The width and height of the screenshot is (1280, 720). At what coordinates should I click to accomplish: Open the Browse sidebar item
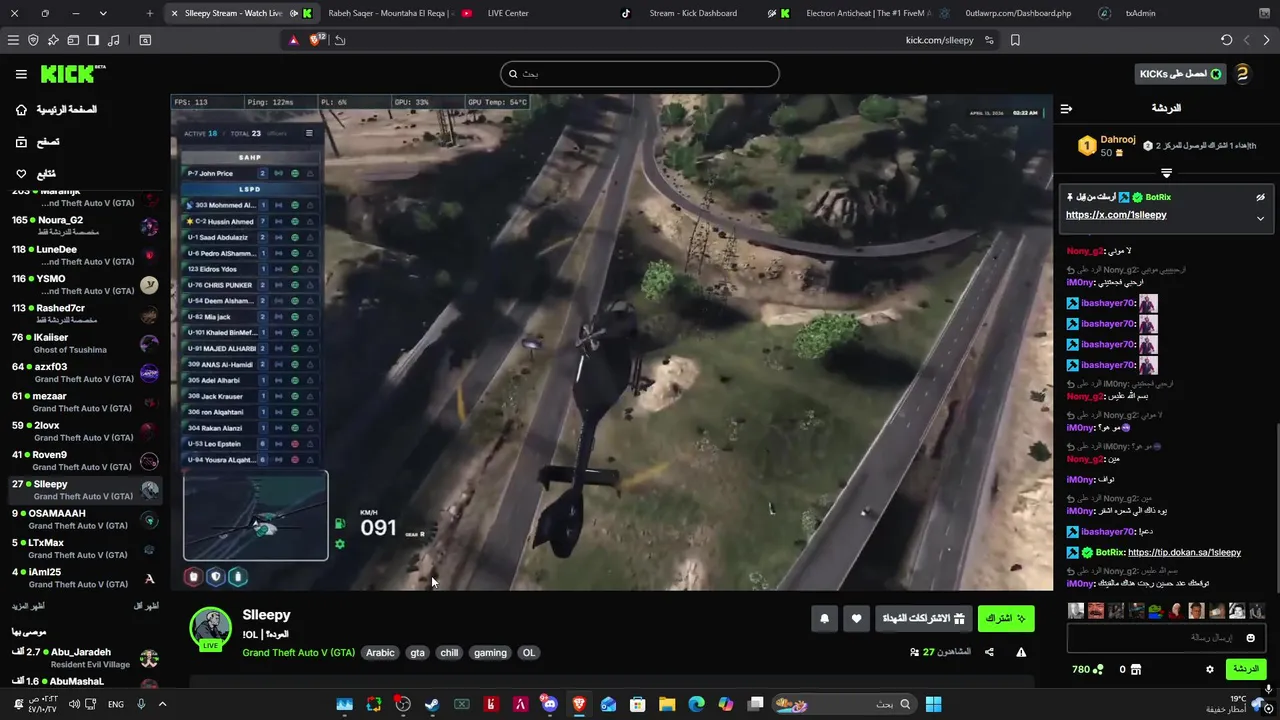tap(37, 142)
